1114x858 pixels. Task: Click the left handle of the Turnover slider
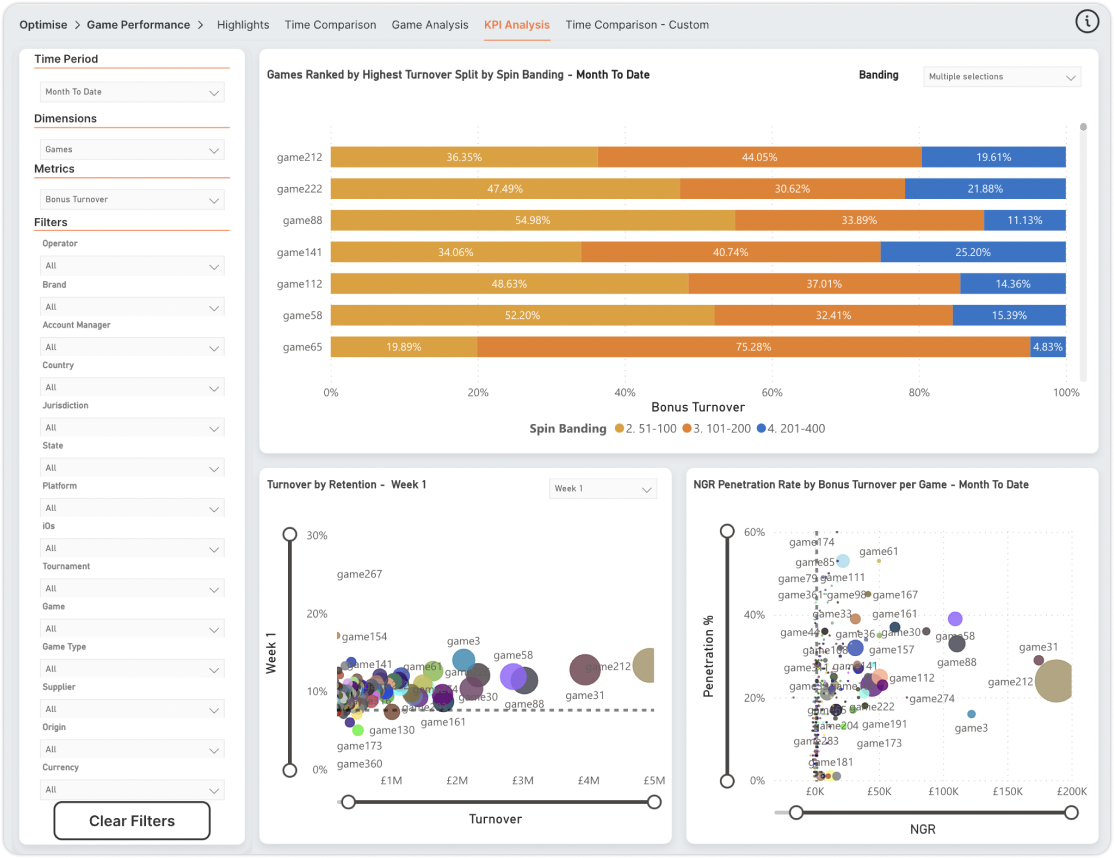click(347, 801)
